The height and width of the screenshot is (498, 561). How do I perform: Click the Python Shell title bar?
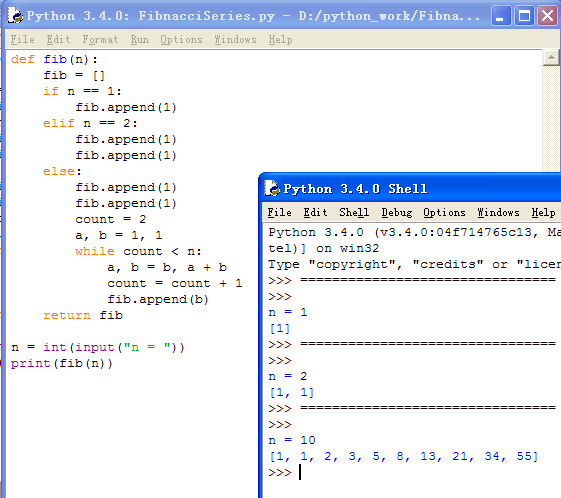tap(411, 189)
